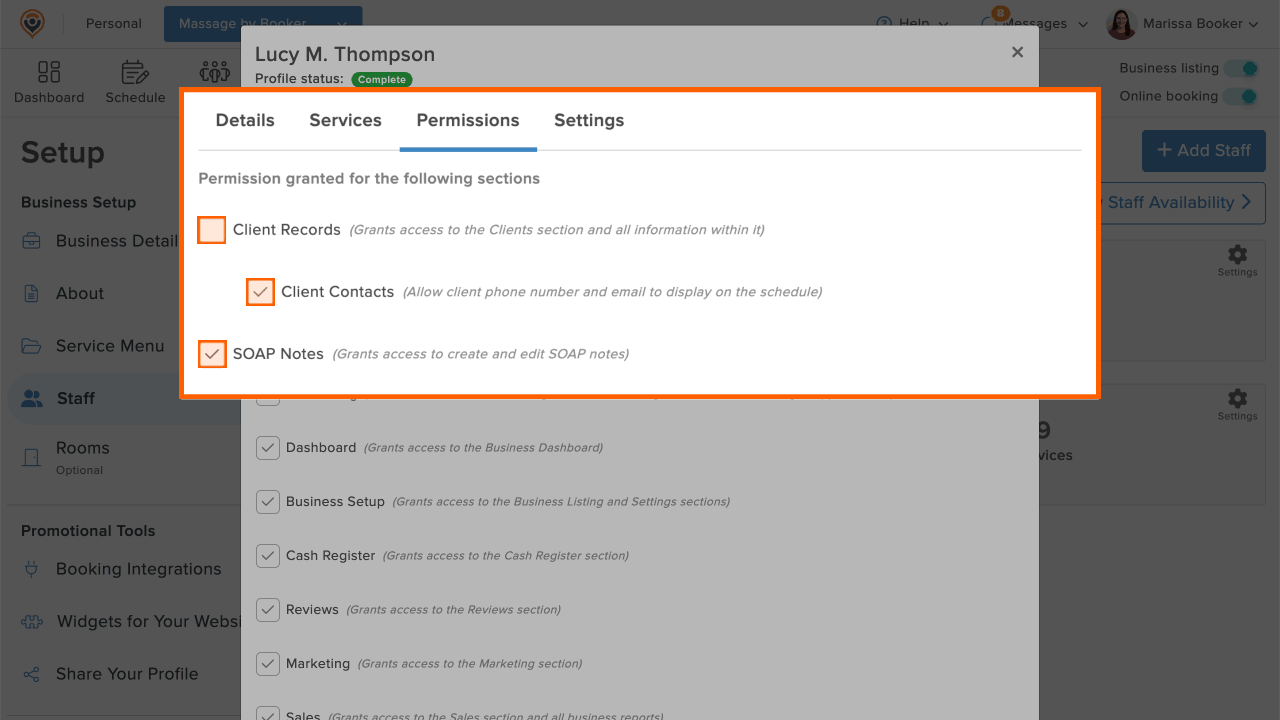Click the About document icon
This screenshot has width=1280, height=720.
click(32, 293)
